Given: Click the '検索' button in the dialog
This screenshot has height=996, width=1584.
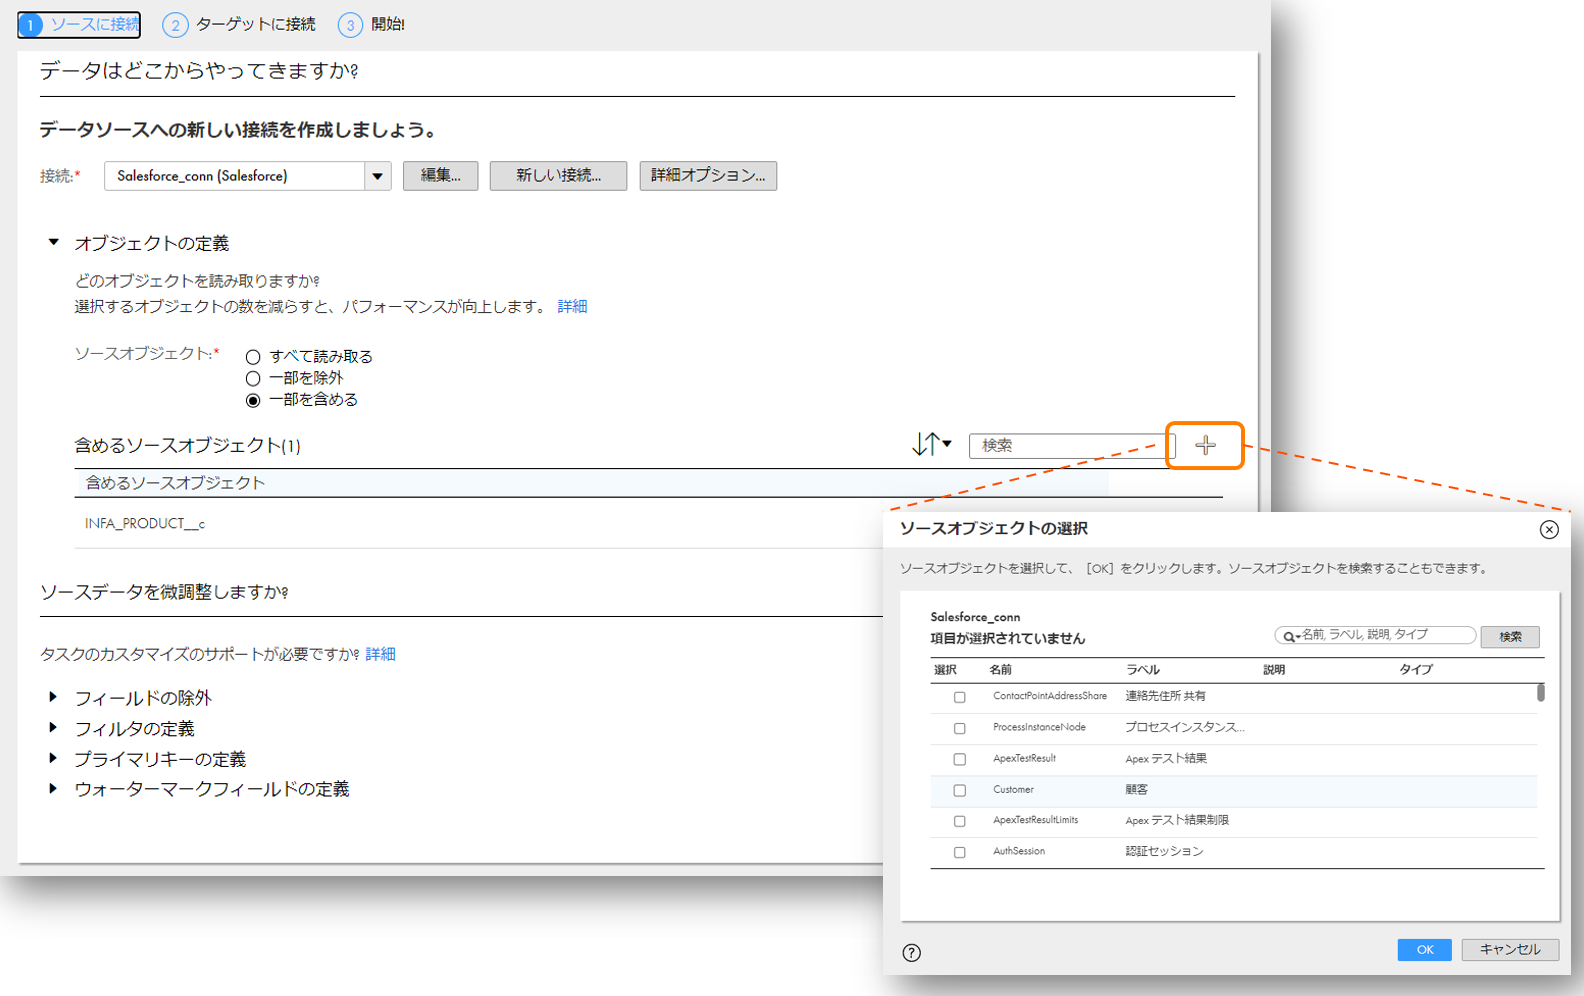Looking at the screenshot, I should point(1510,637).
